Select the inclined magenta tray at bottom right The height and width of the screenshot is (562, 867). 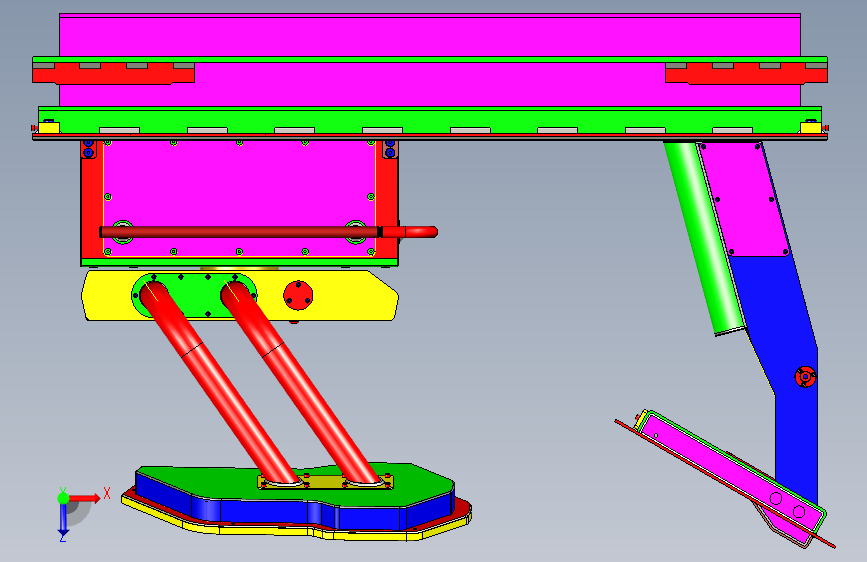pyautogui.click(x=729, y=469)
